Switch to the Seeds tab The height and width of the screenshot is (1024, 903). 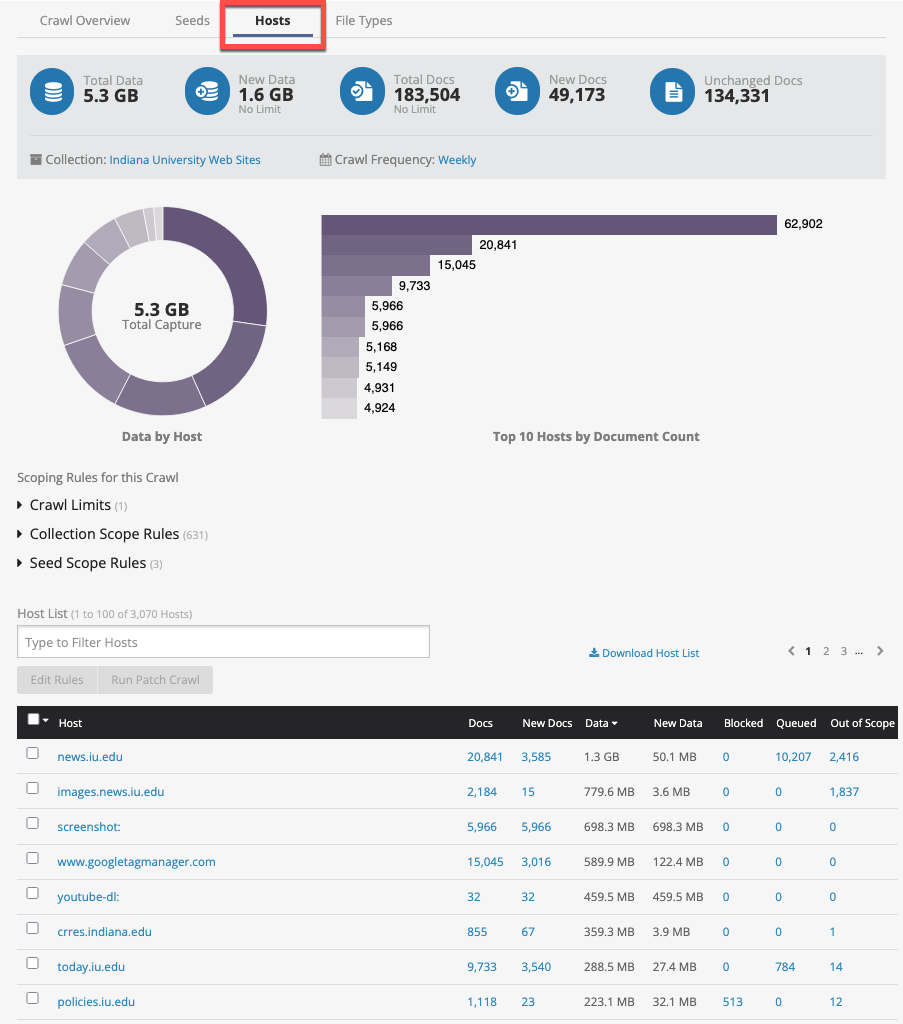click(192, 20)
